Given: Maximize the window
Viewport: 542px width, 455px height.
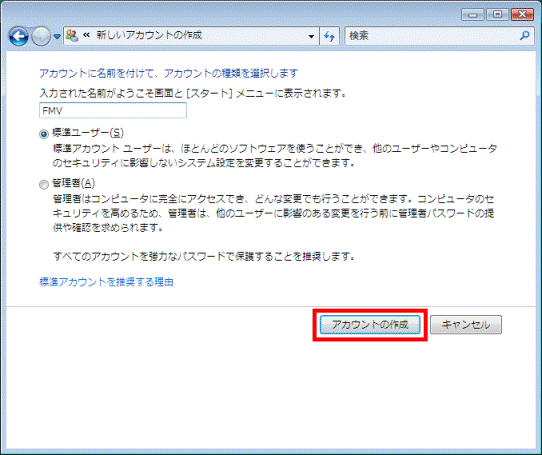Looking at the screenshot, I should [497, 15].
